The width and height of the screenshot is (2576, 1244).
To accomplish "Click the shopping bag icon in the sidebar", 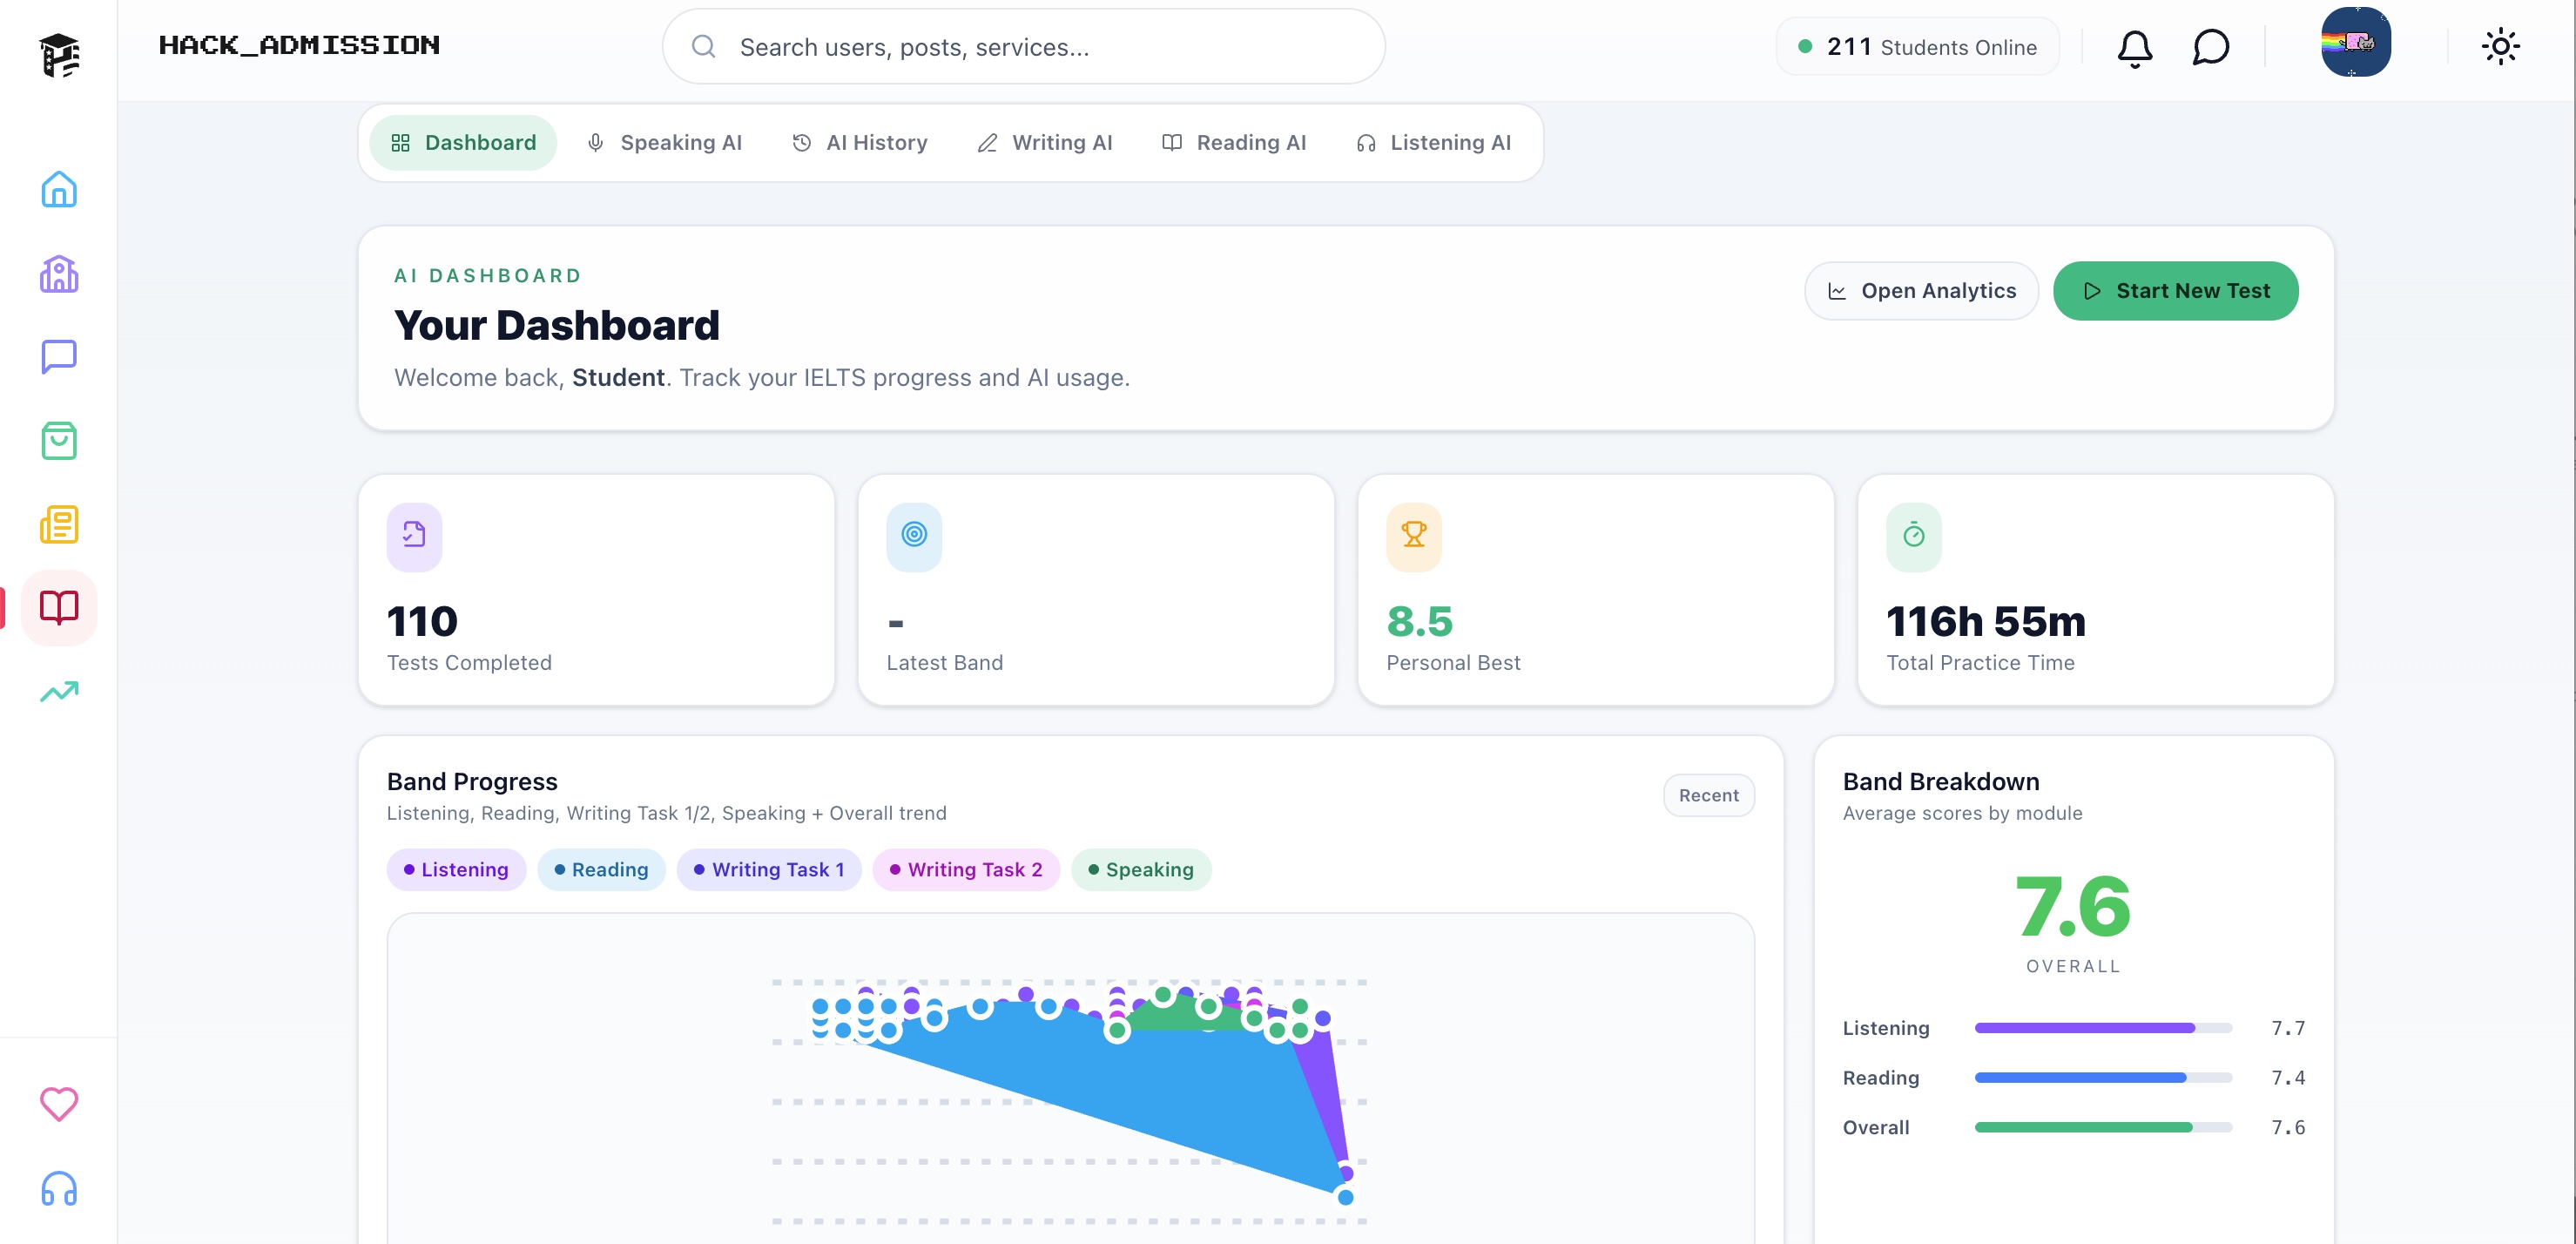I will pos(58,441).
